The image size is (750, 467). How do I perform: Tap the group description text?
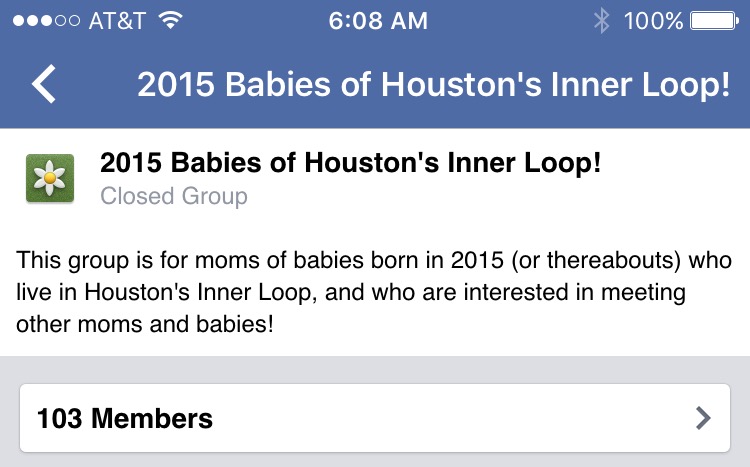click(374, 292)
